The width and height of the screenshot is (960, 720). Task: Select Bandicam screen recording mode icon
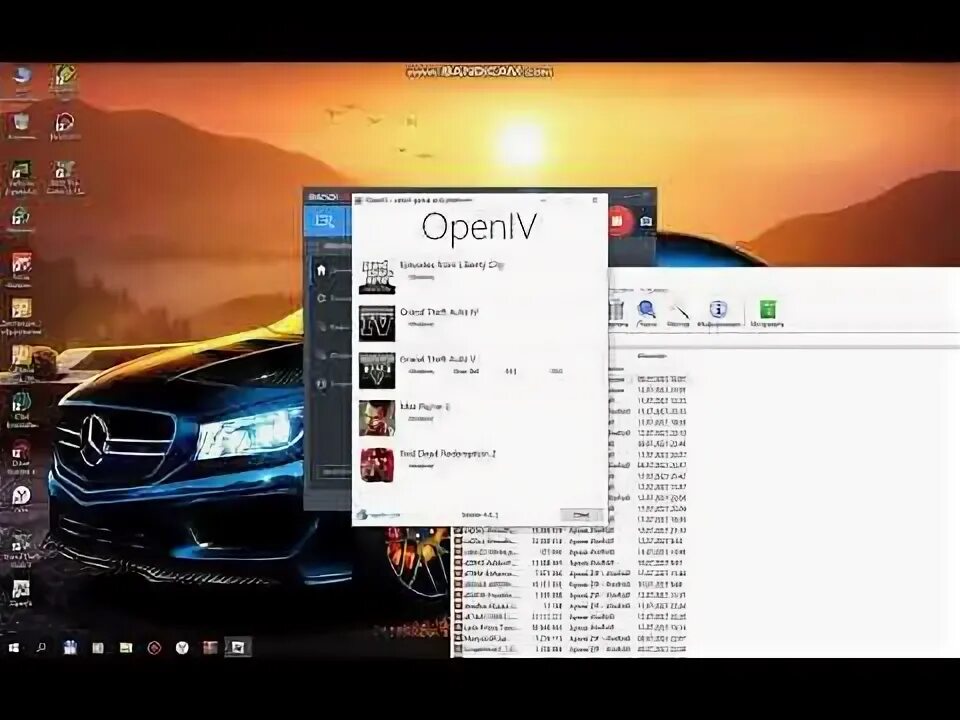point(324,220)
